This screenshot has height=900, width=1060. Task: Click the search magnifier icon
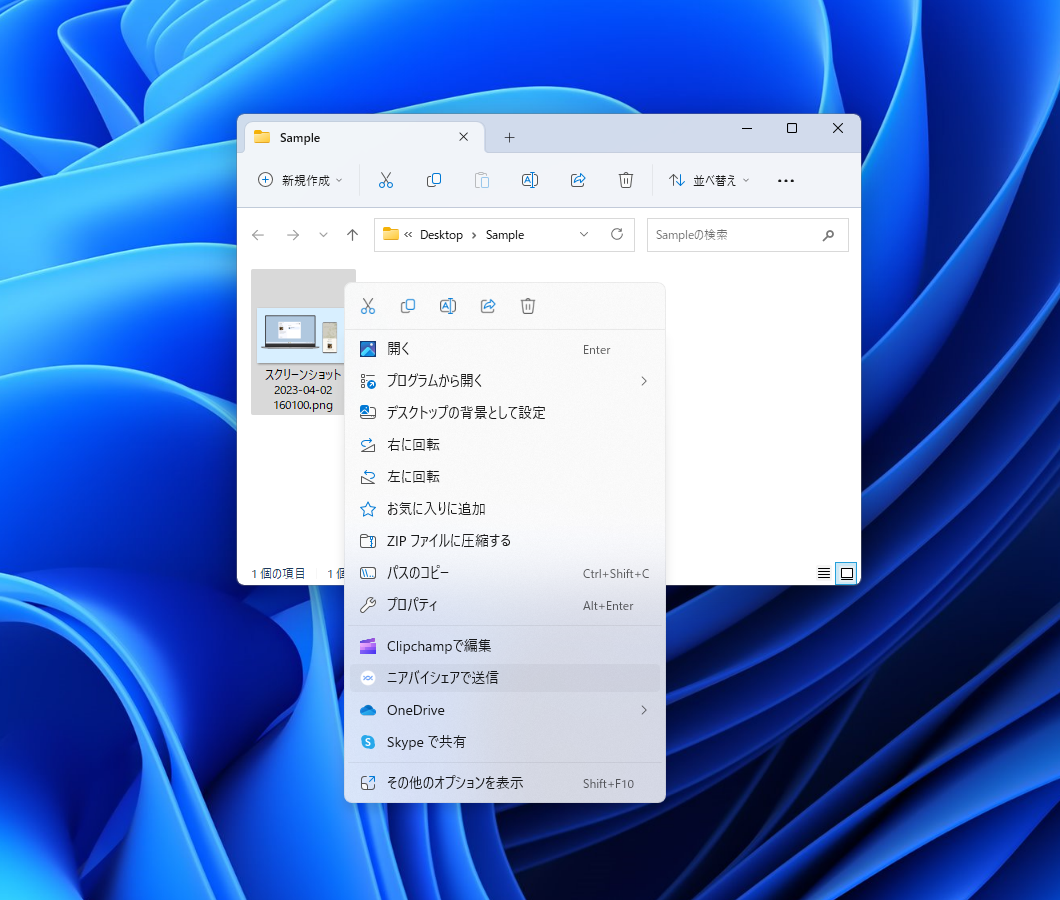(x=828, y=235)
